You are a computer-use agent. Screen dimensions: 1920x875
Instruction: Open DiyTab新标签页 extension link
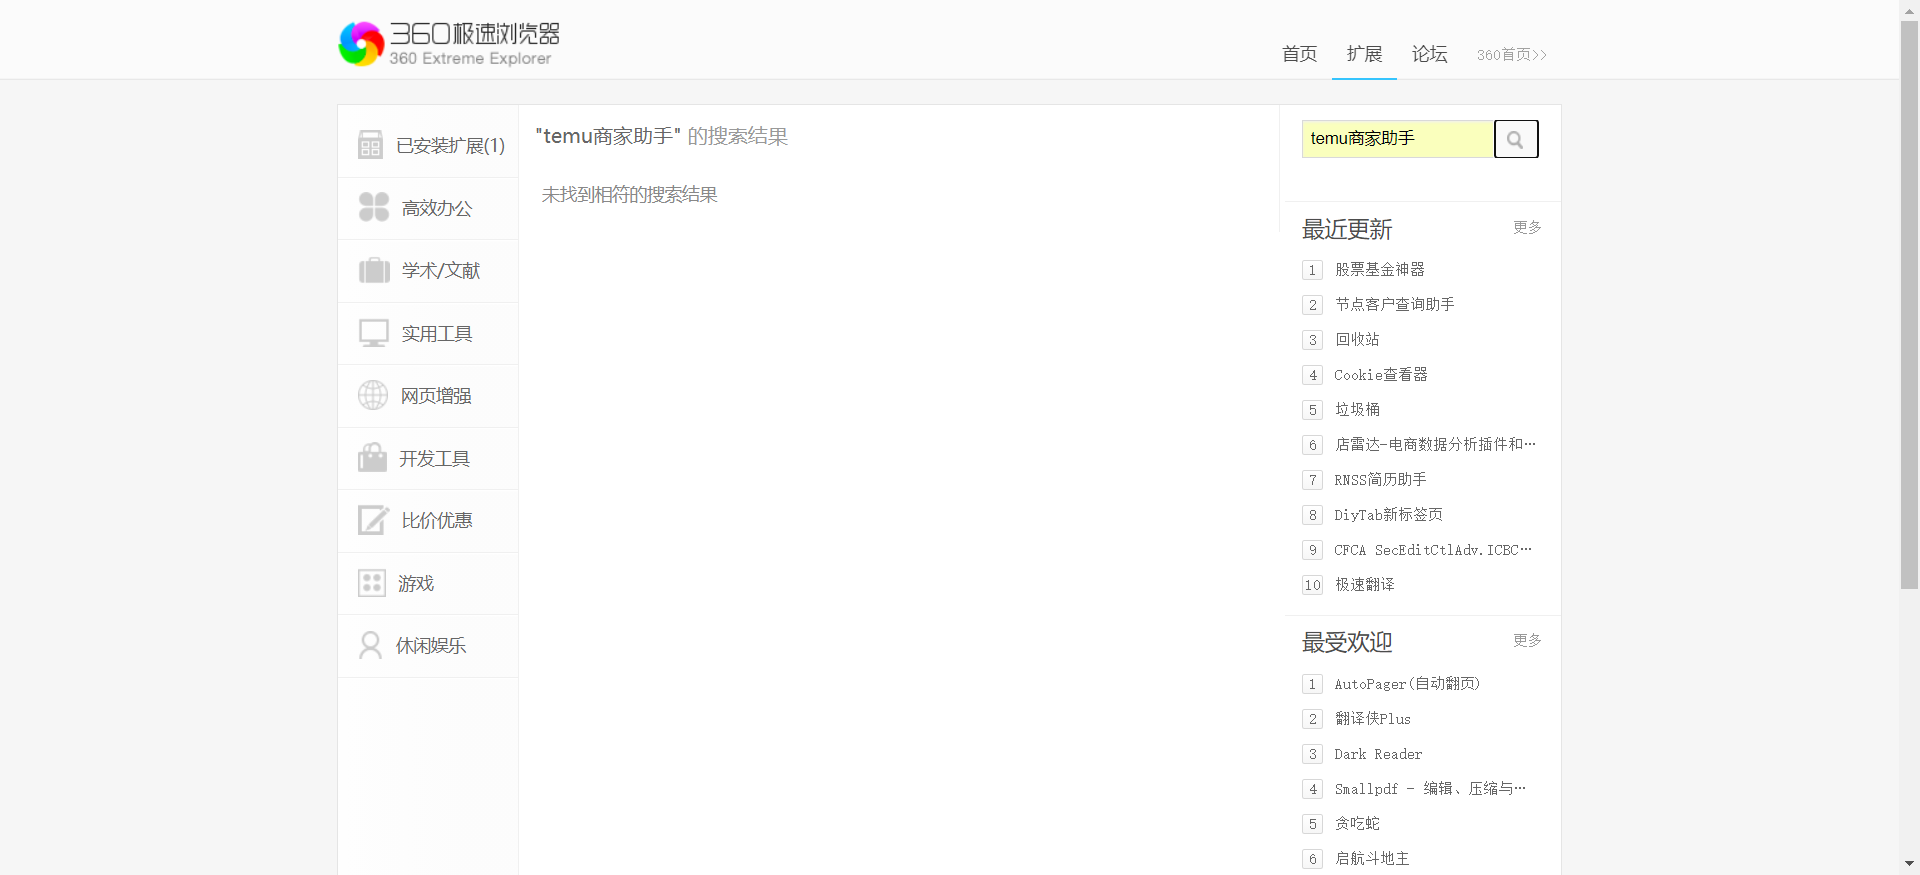tap(1388, 515)
